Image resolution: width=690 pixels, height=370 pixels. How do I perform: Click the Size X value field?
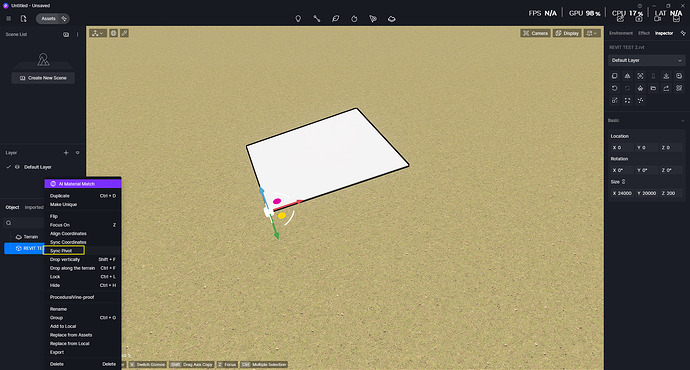pos(622,193)
